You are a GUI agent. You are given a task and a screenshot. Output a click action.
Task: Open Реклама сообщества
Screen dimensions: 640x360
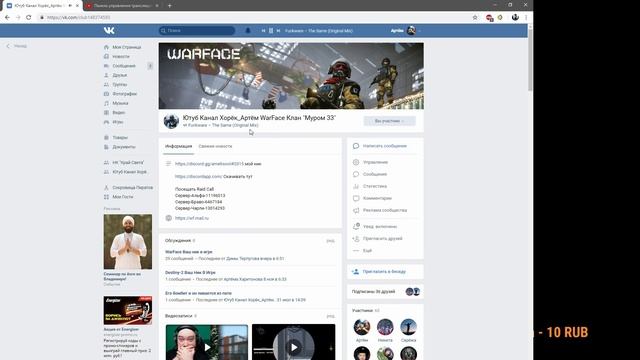384,211
